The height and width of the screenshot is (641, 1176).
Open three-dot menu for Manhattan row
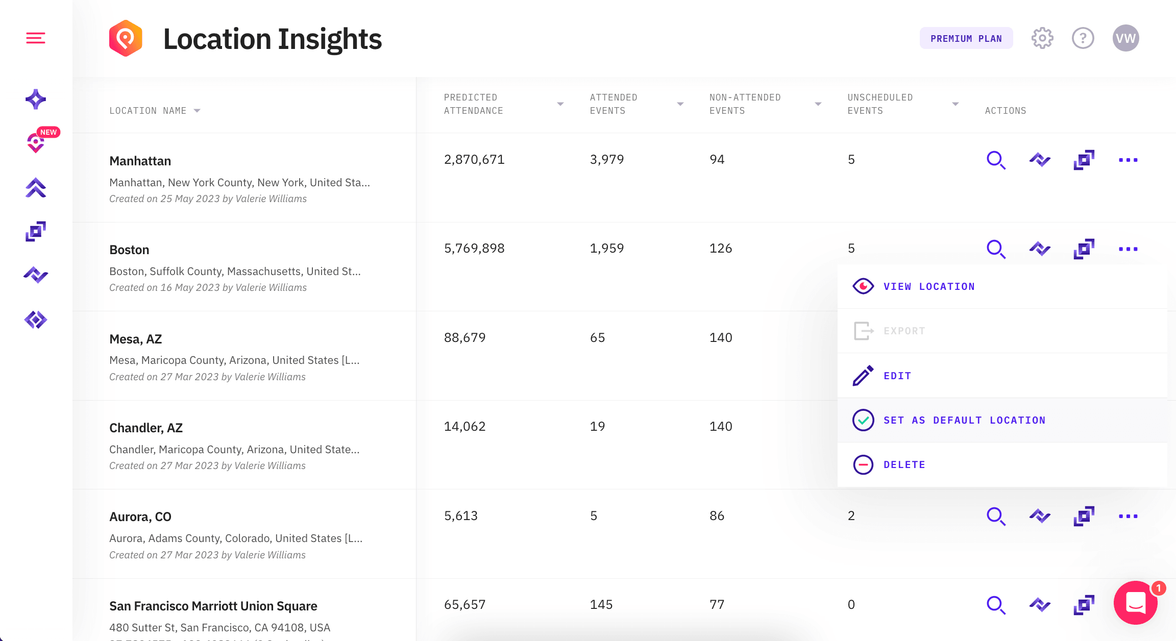1128,160
